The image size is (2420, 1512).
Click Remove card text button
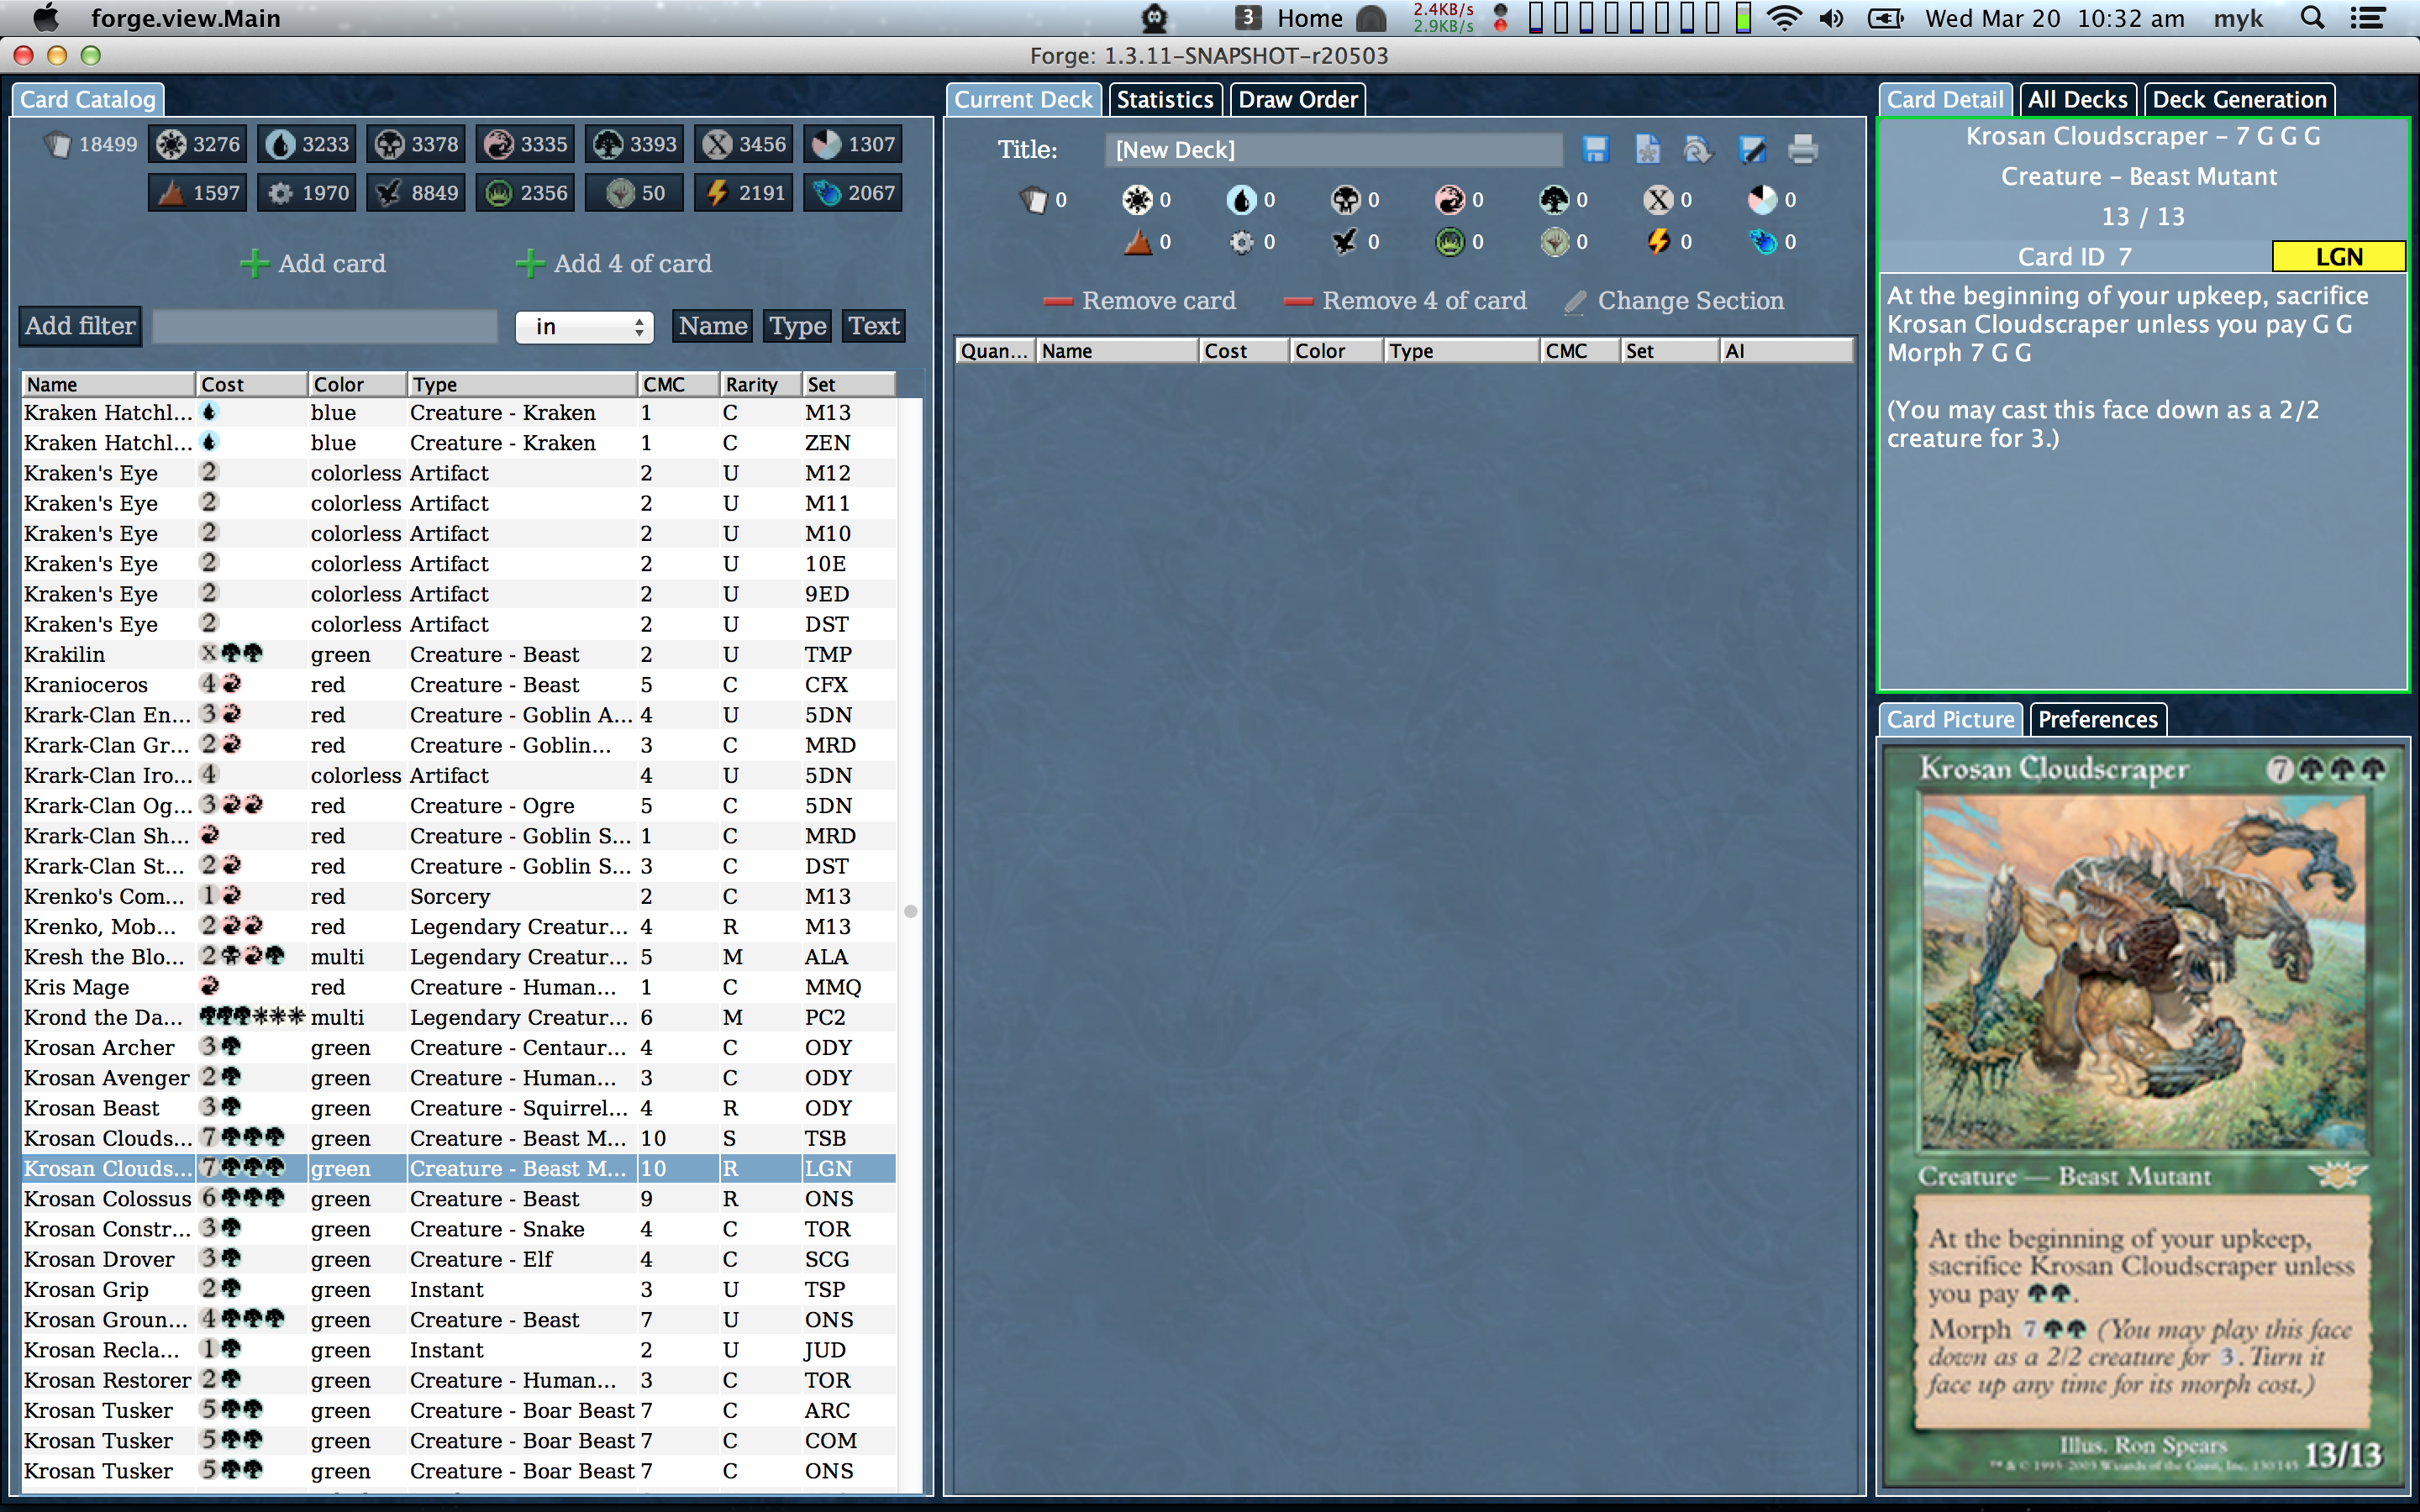point(1158,301)
